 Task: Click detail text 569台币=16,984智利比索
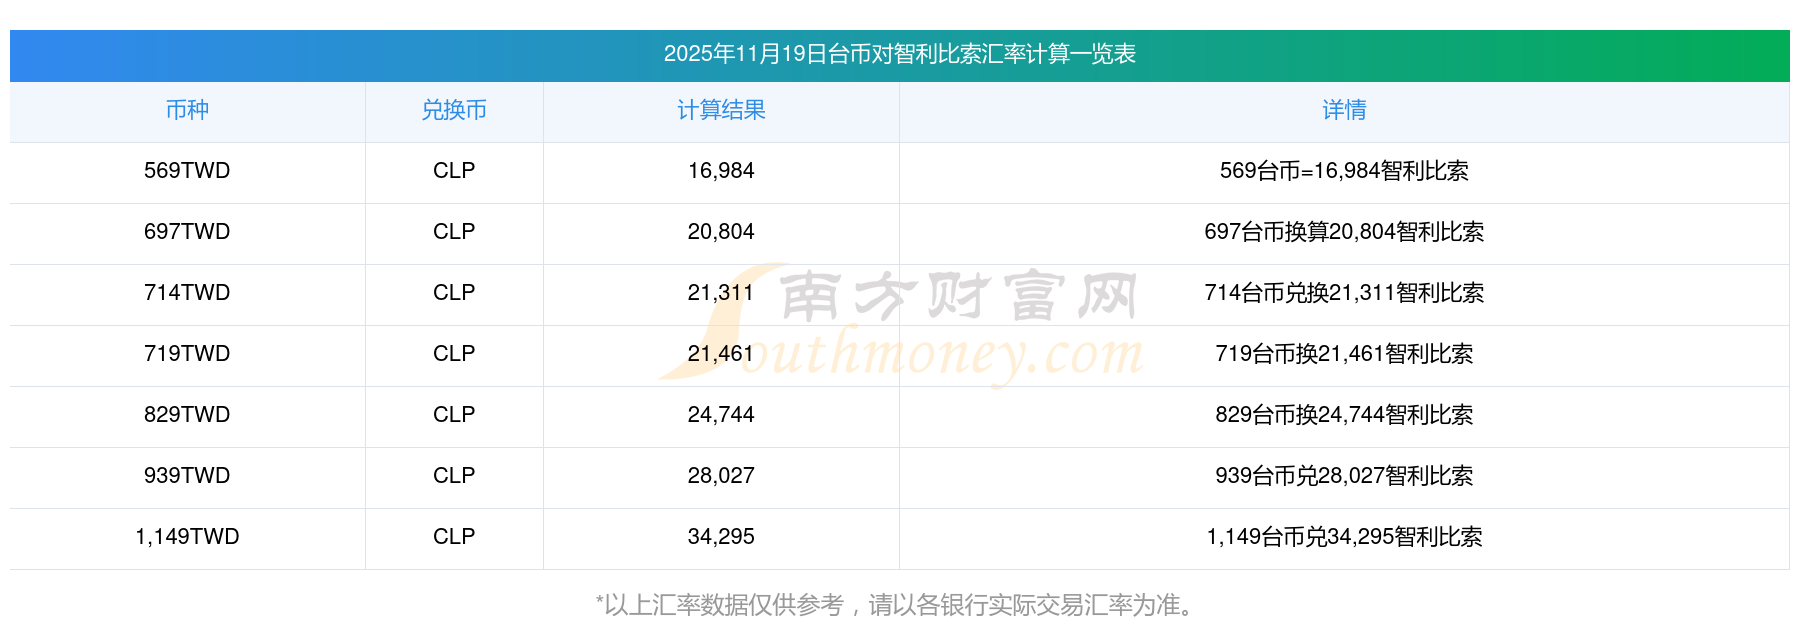(x=1344, y=171)
